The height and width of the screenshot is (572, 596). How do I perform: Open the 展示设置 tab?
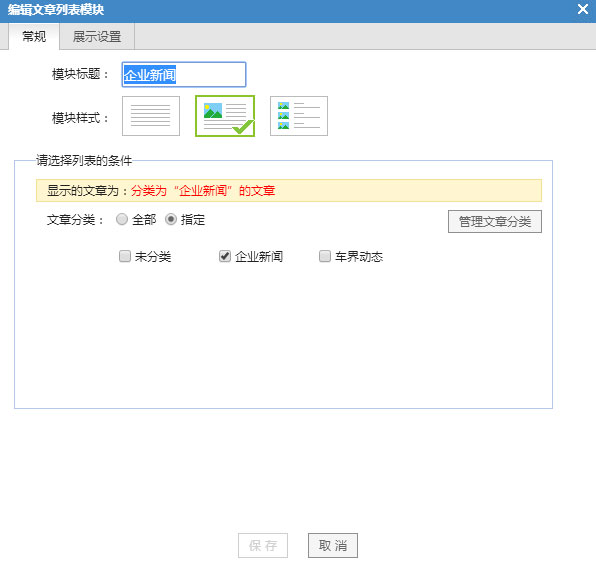coord(97,36)
